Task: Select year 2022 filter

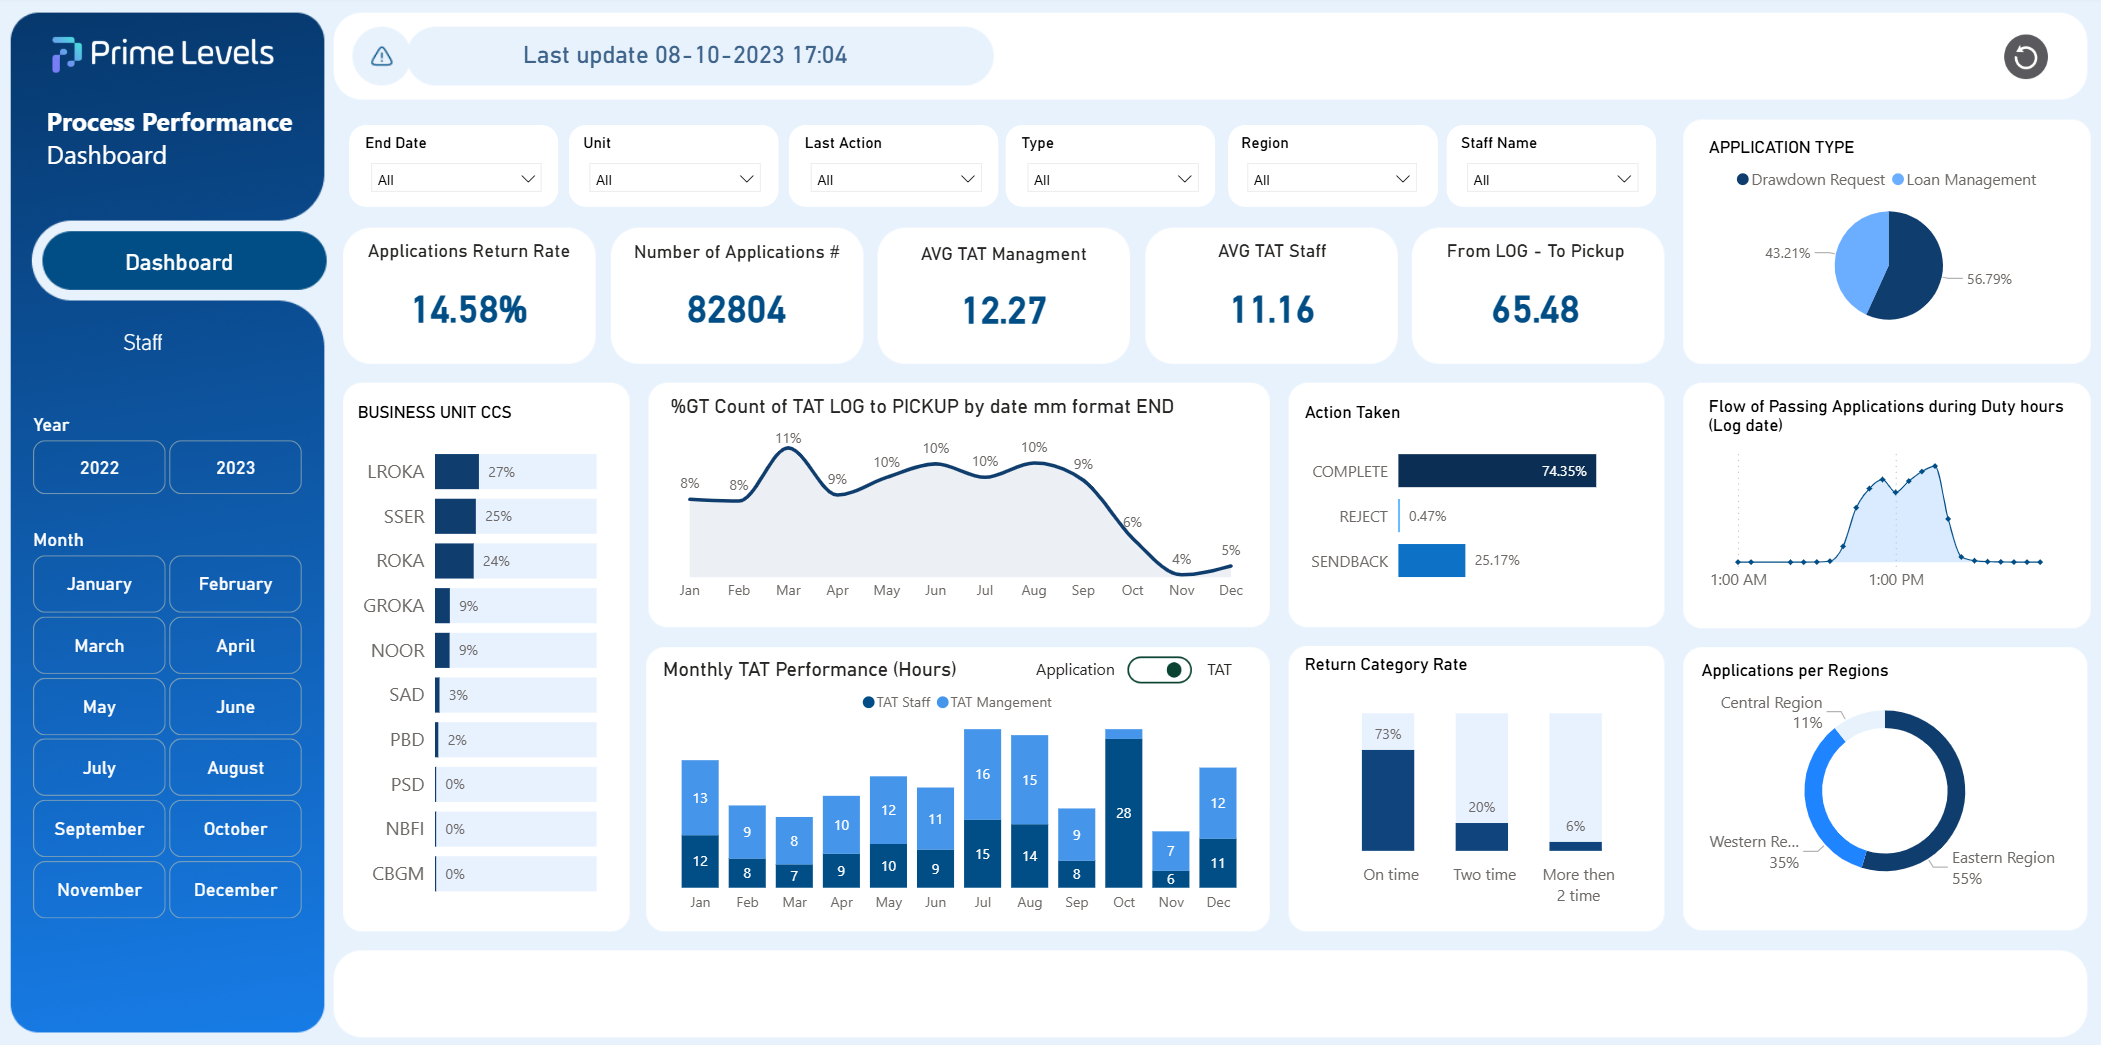Action: [99, 468]
